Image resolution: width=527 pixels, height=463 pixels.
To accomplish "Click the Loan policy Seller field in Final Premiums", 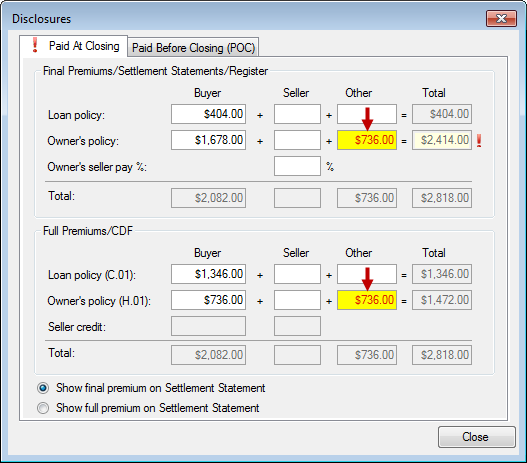I will click(297, 114).
